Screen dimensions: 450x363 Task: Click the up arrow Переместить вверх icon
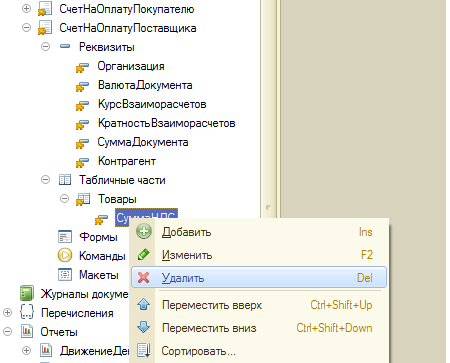click(x=144, y=304)
